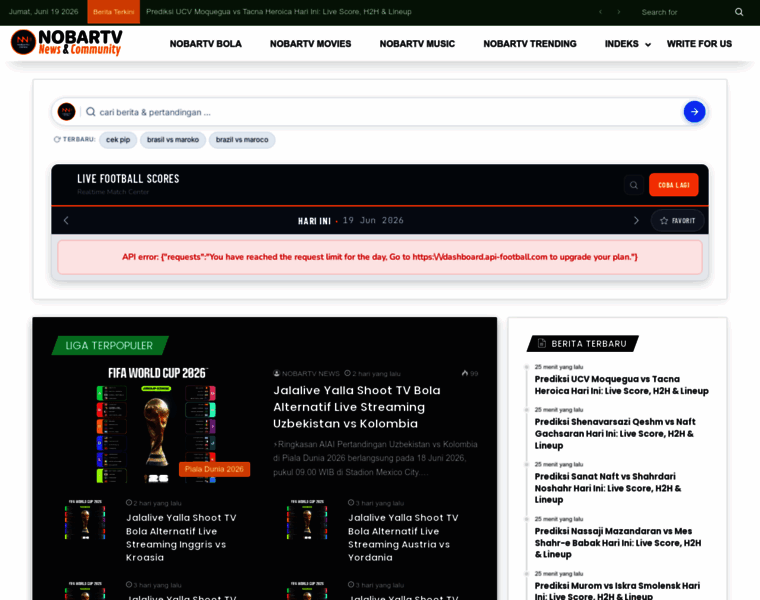This screenshot has width=760, height=600.
Task: Open news Sanat Naft vs Shahrdari Noshahr
Action: click(x=608, y=488)
